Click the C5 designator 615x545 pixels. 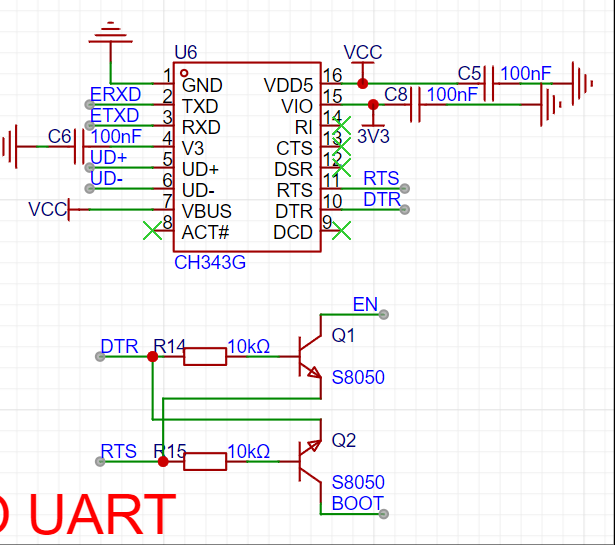[469, 74]
